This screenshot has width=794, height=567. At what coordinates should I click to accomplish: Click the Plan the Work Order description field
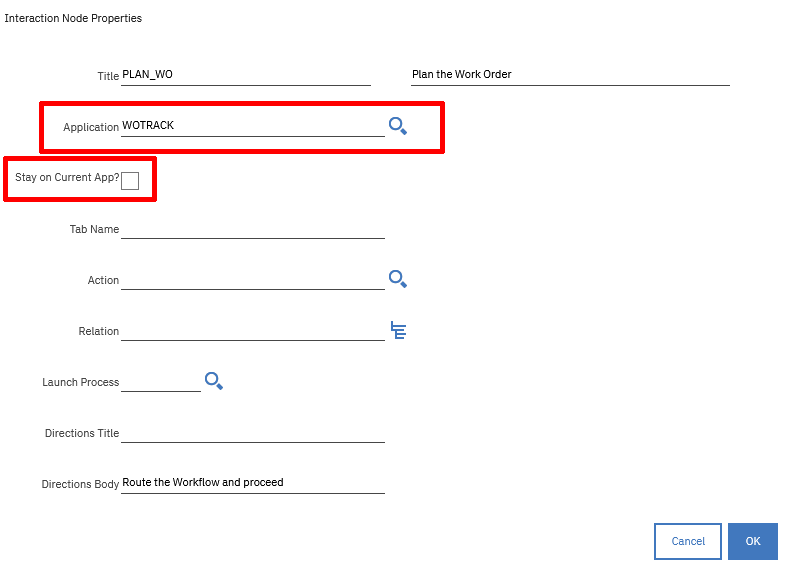point(570,75)
